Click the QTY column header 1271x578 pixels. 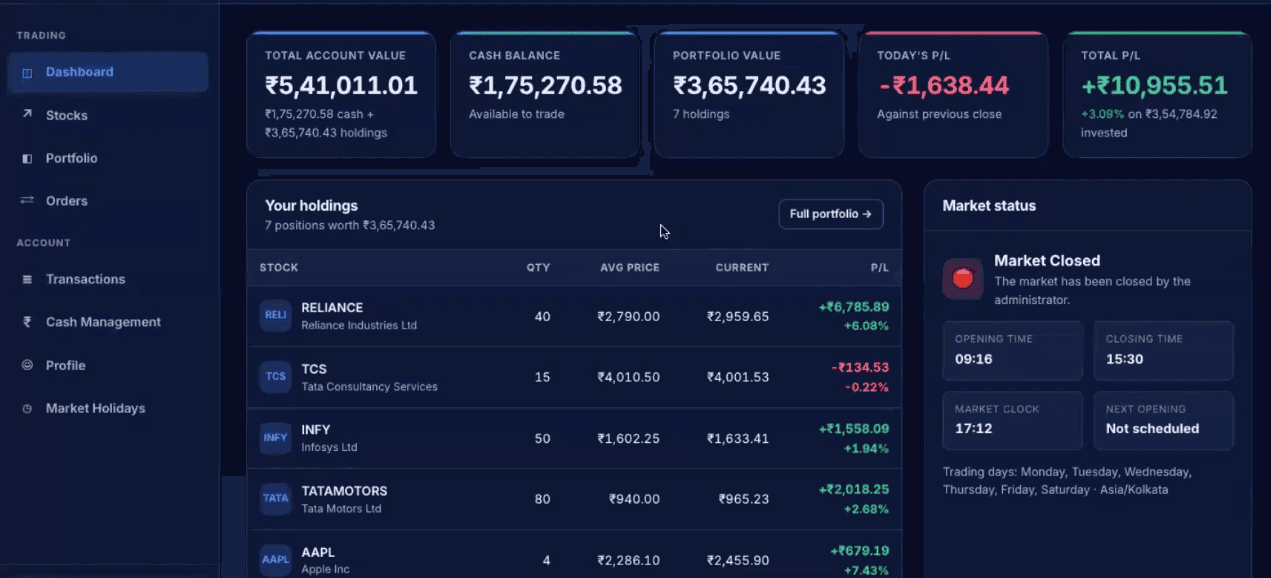(539, 268)
